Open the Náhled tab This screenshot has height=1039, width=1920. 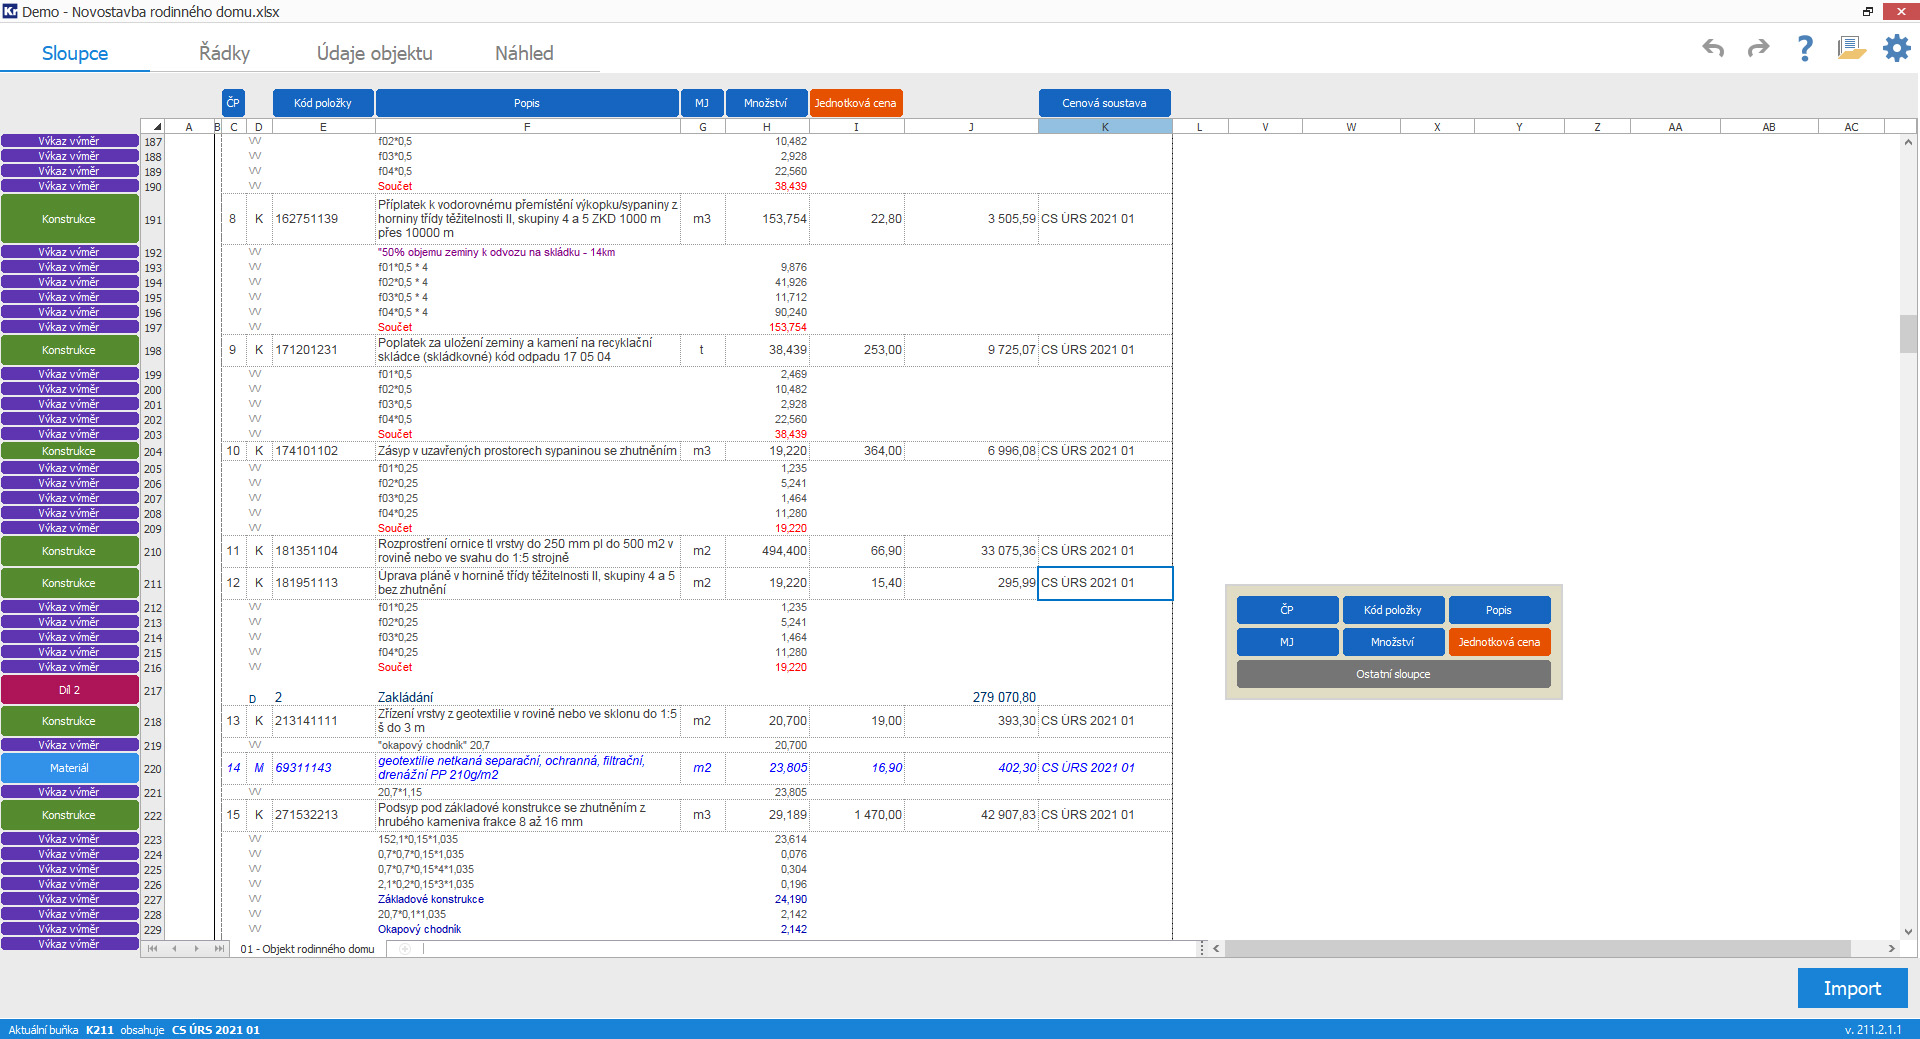524,53
